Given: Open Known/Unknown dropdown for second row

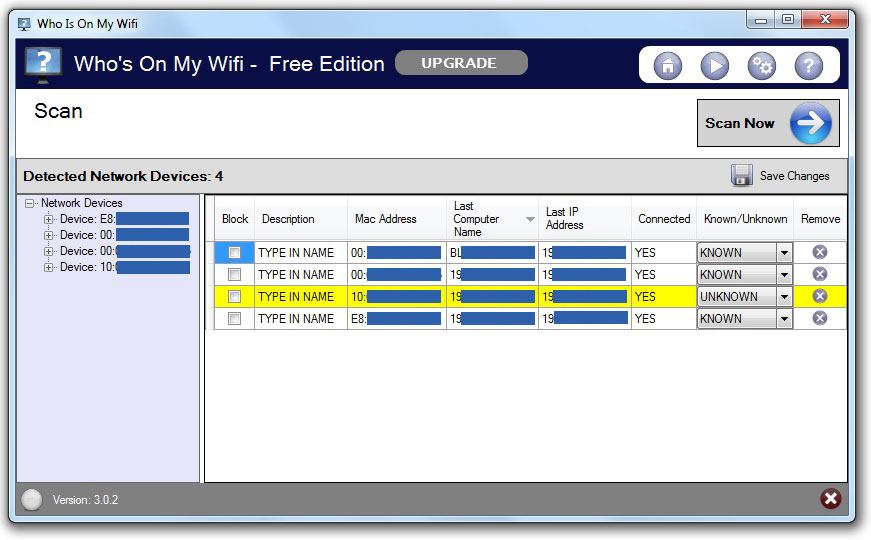Looking at the screenshot, I should click(784, 274).
